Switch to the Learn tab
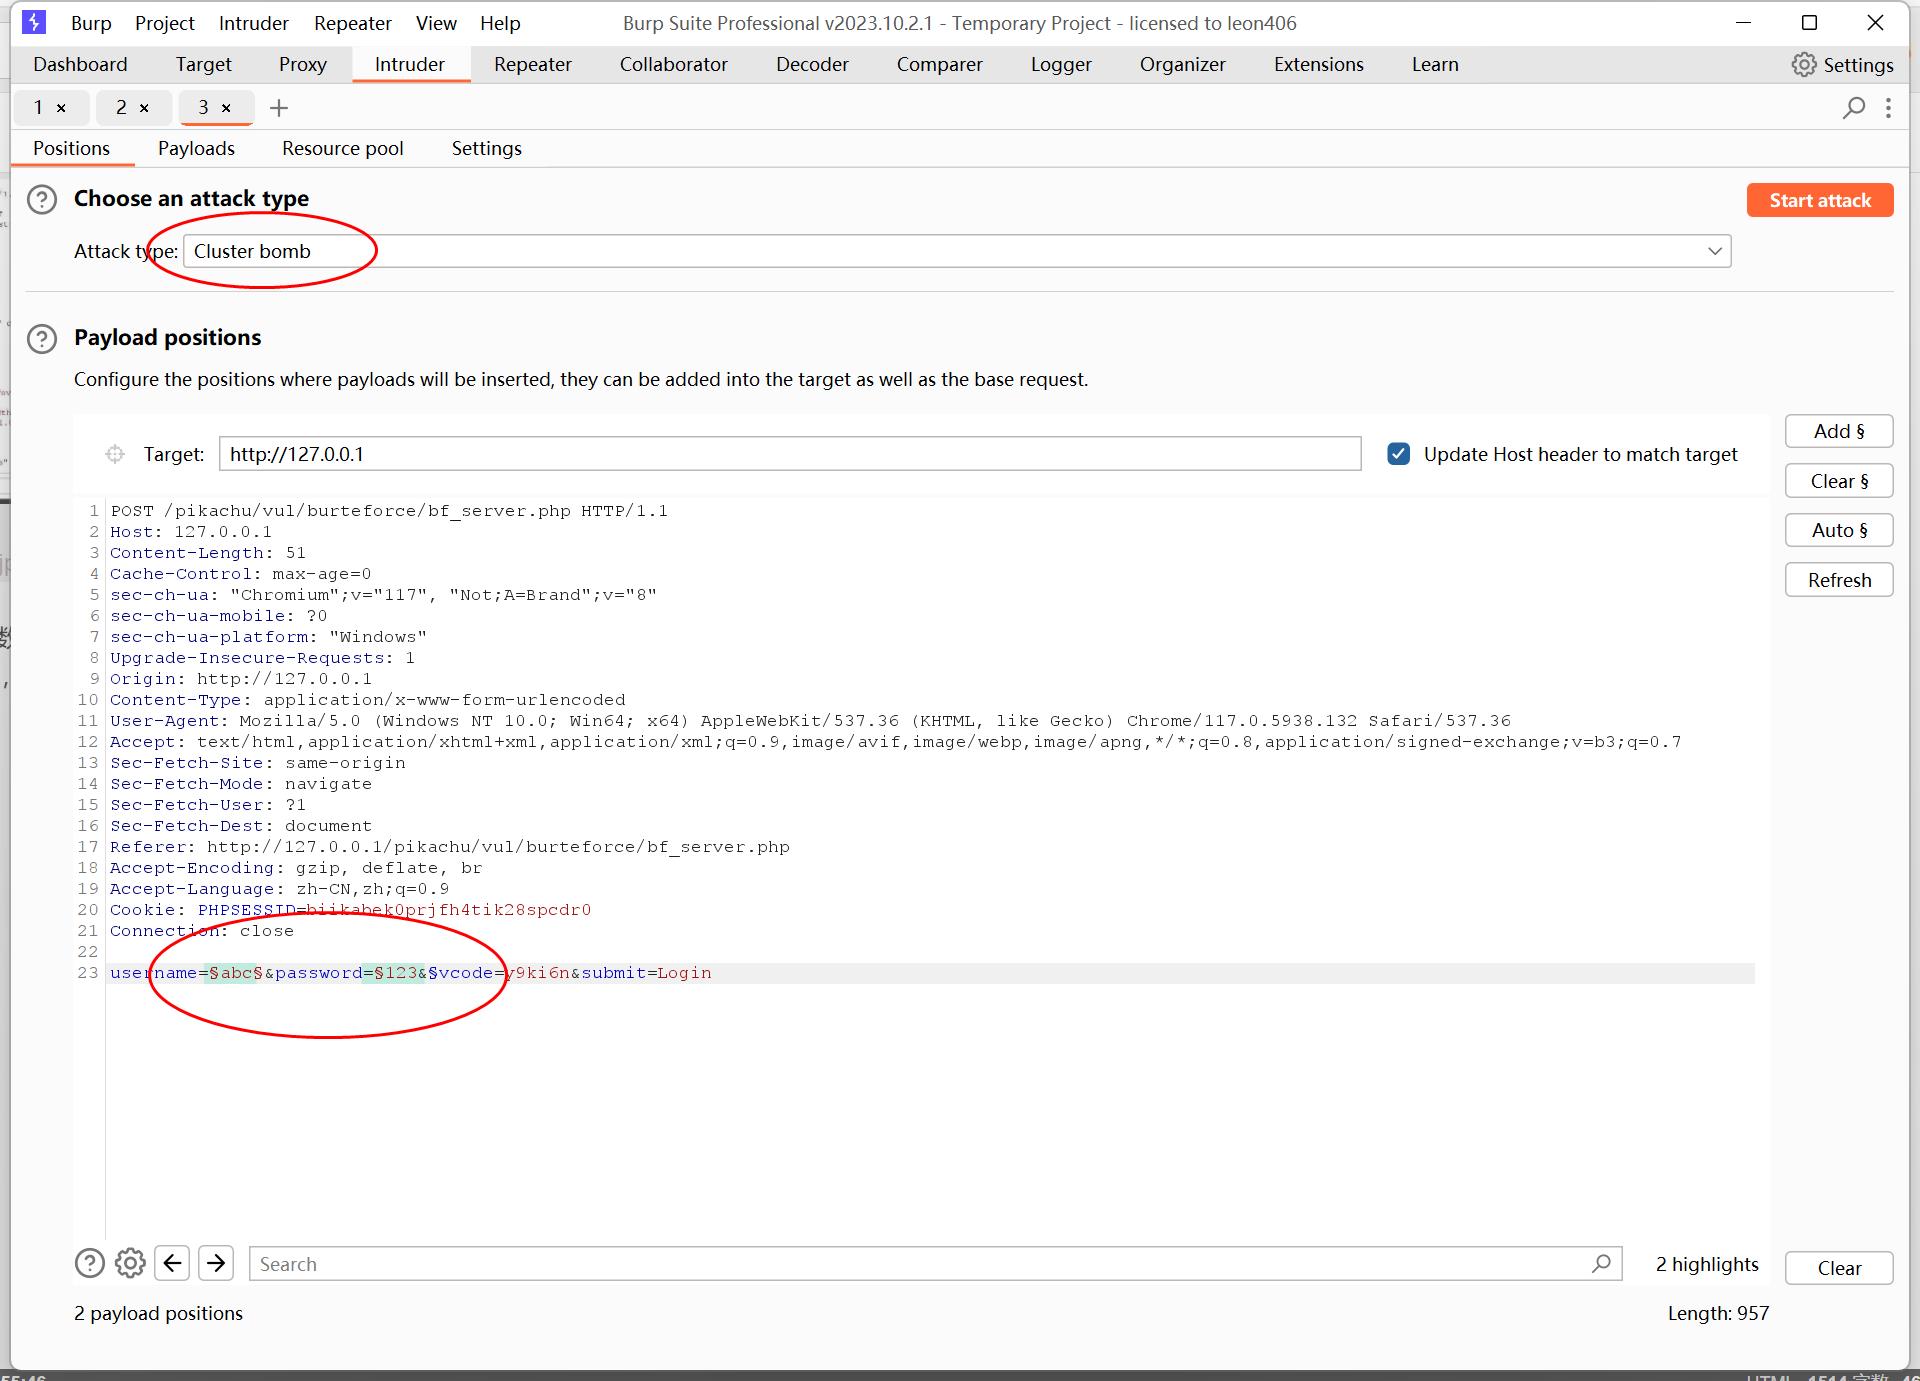The width and height of the screenshot is (1920, 1381). click(1435, 64)
